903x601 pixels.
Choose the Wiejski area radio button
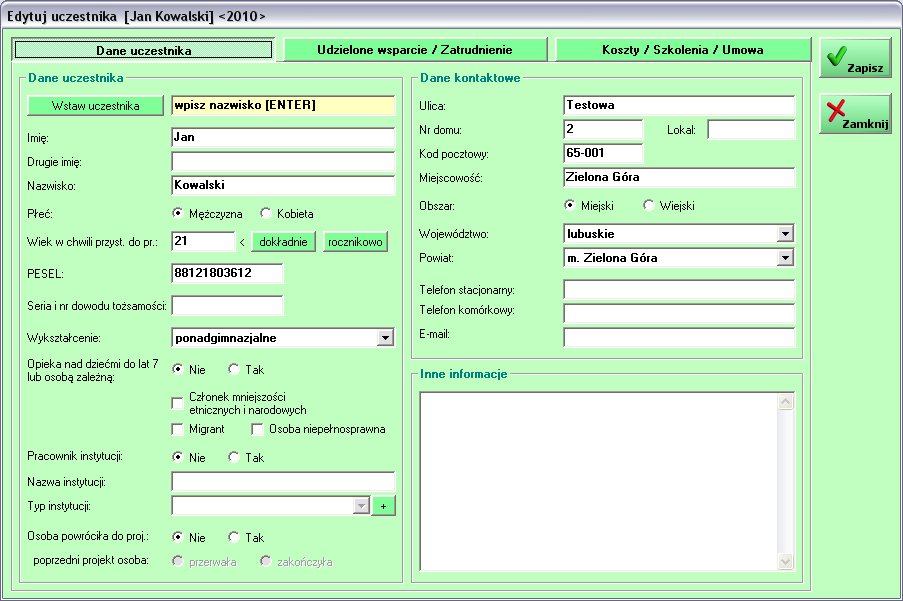click(649, 206)
